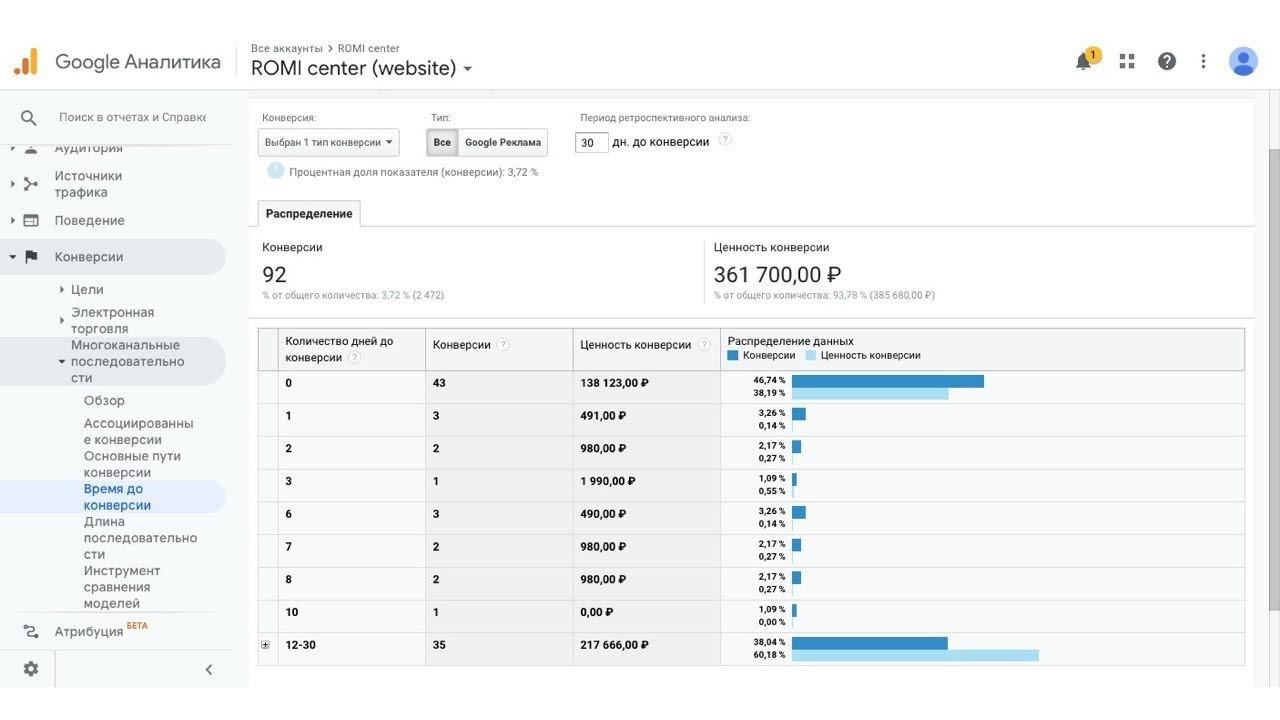
Task: Open the Обзор report in sidebar
Action: (x=104, y=400)
